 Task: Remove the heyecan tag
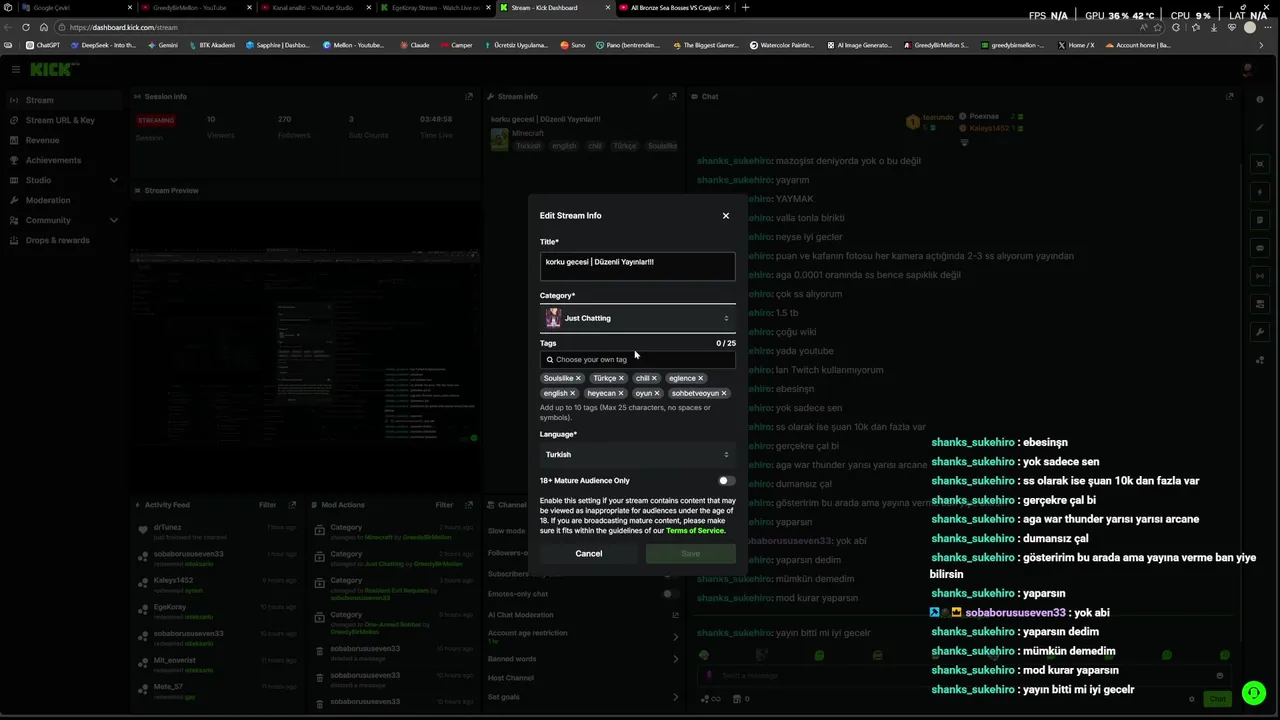[x=620, y=393]
